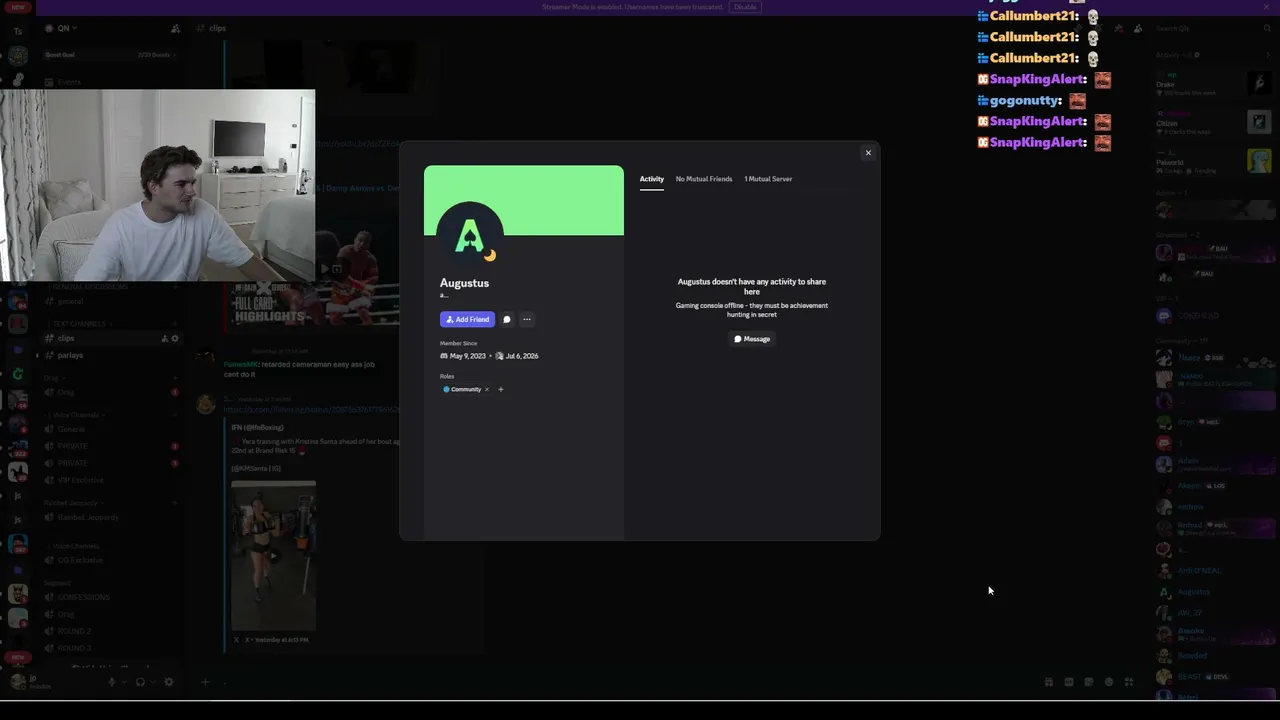This screenshot has height=720, width=1280.
Task: Click the plus attachment button in the message bar
Action: (x=205, y=682)
